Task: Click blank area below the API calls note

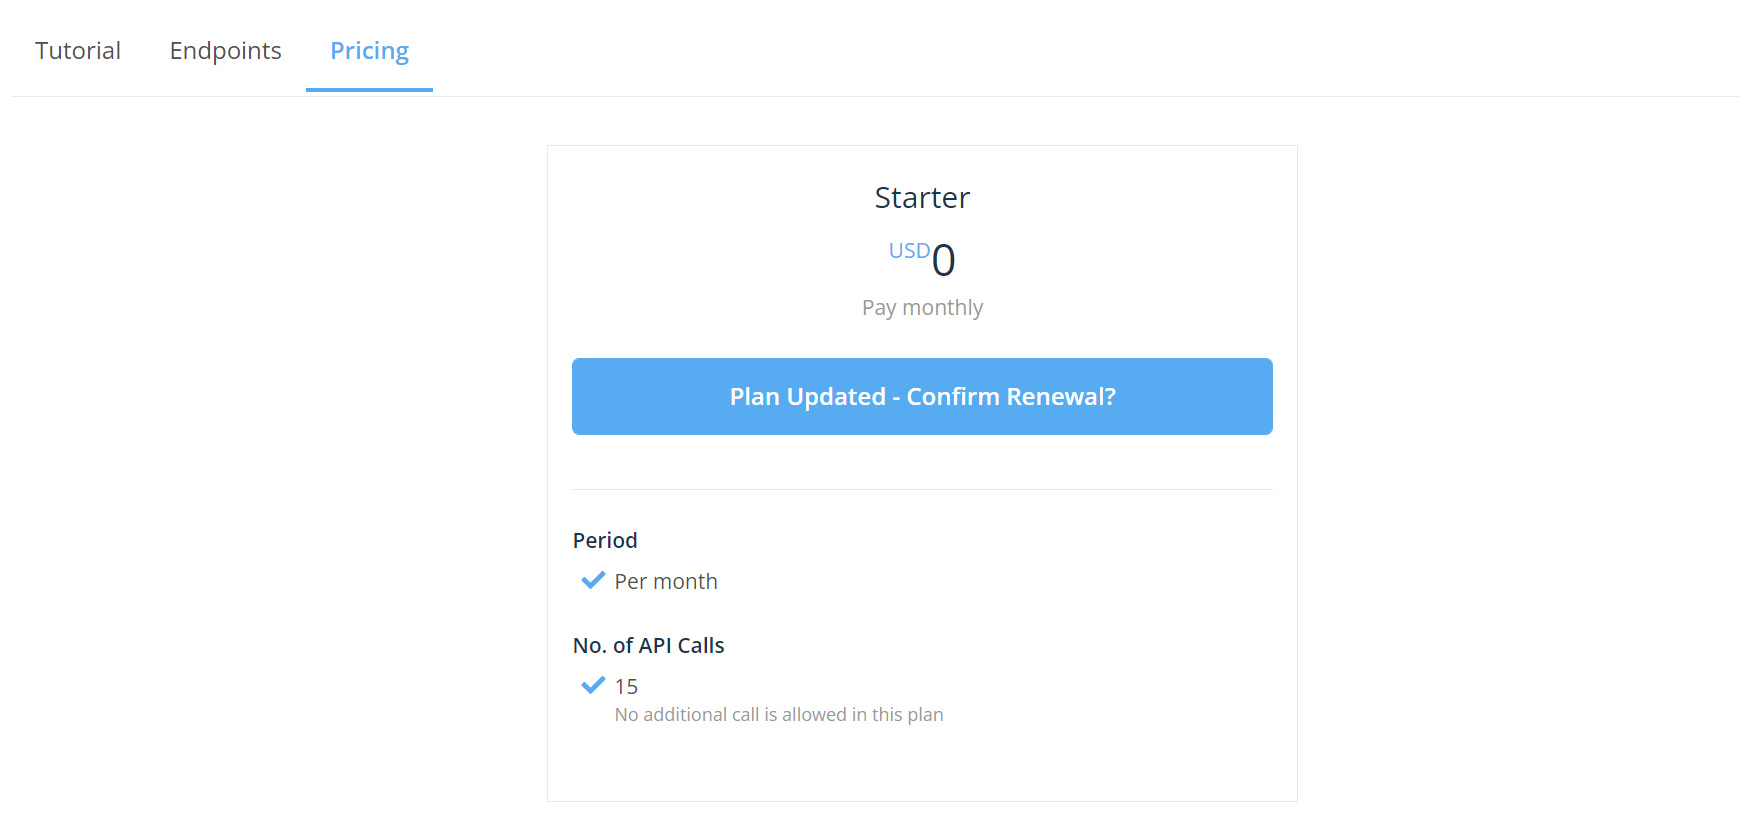Action: [x=922, y=765]
